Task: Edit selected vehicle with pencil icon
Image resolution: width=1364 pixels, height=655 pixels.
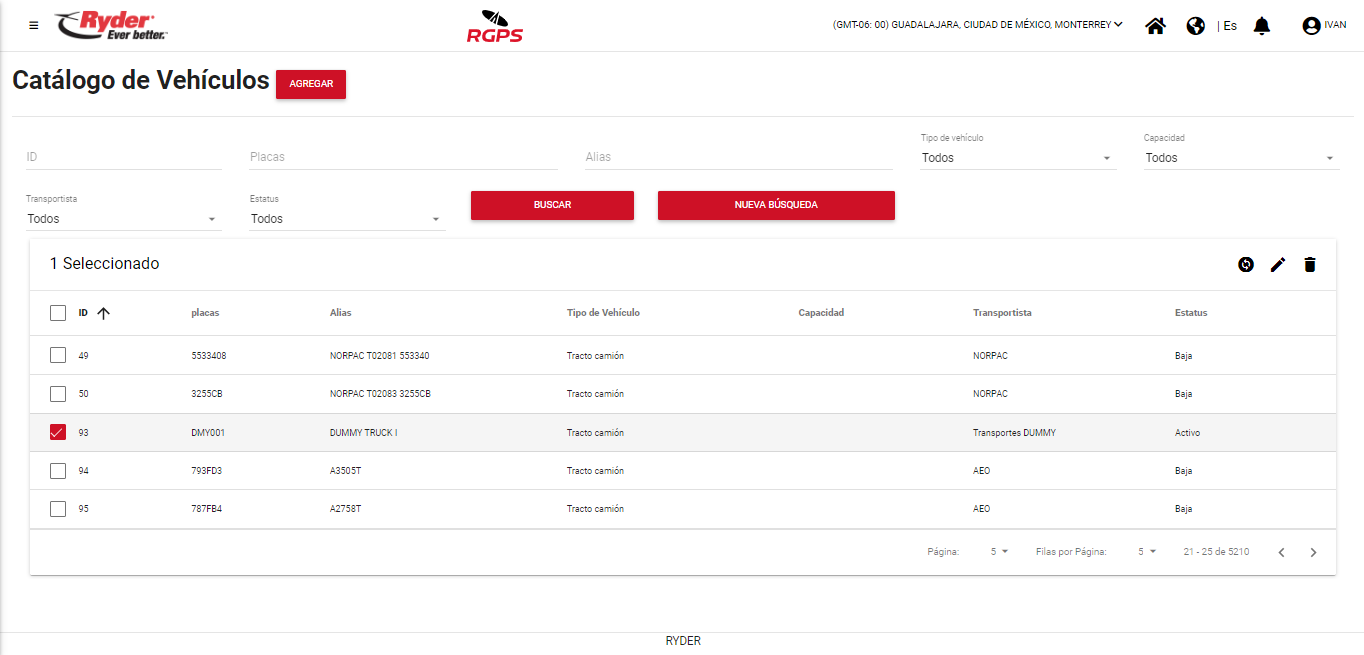Action: tap(1278, 264)
